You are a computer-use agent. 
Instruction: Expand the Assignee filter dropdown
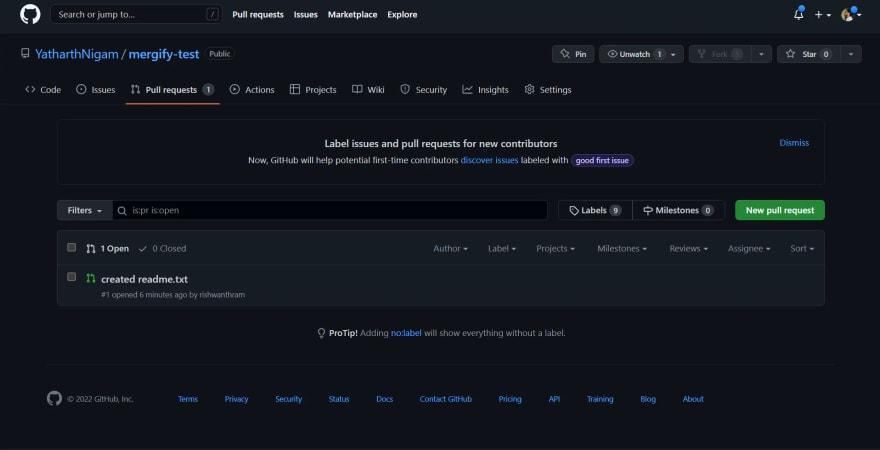pyautogui.click(x=749, y=249)
